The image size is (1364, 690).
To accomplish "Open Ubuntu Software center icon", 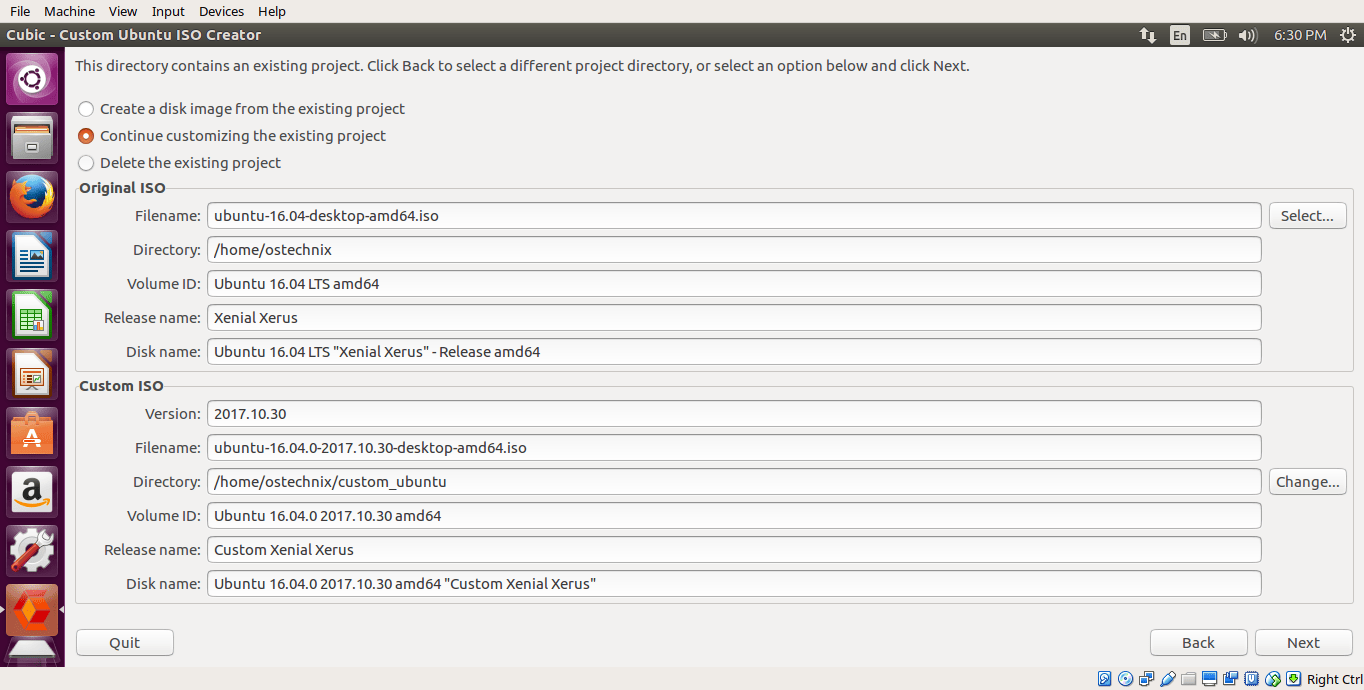I will [x=32, y=432].
